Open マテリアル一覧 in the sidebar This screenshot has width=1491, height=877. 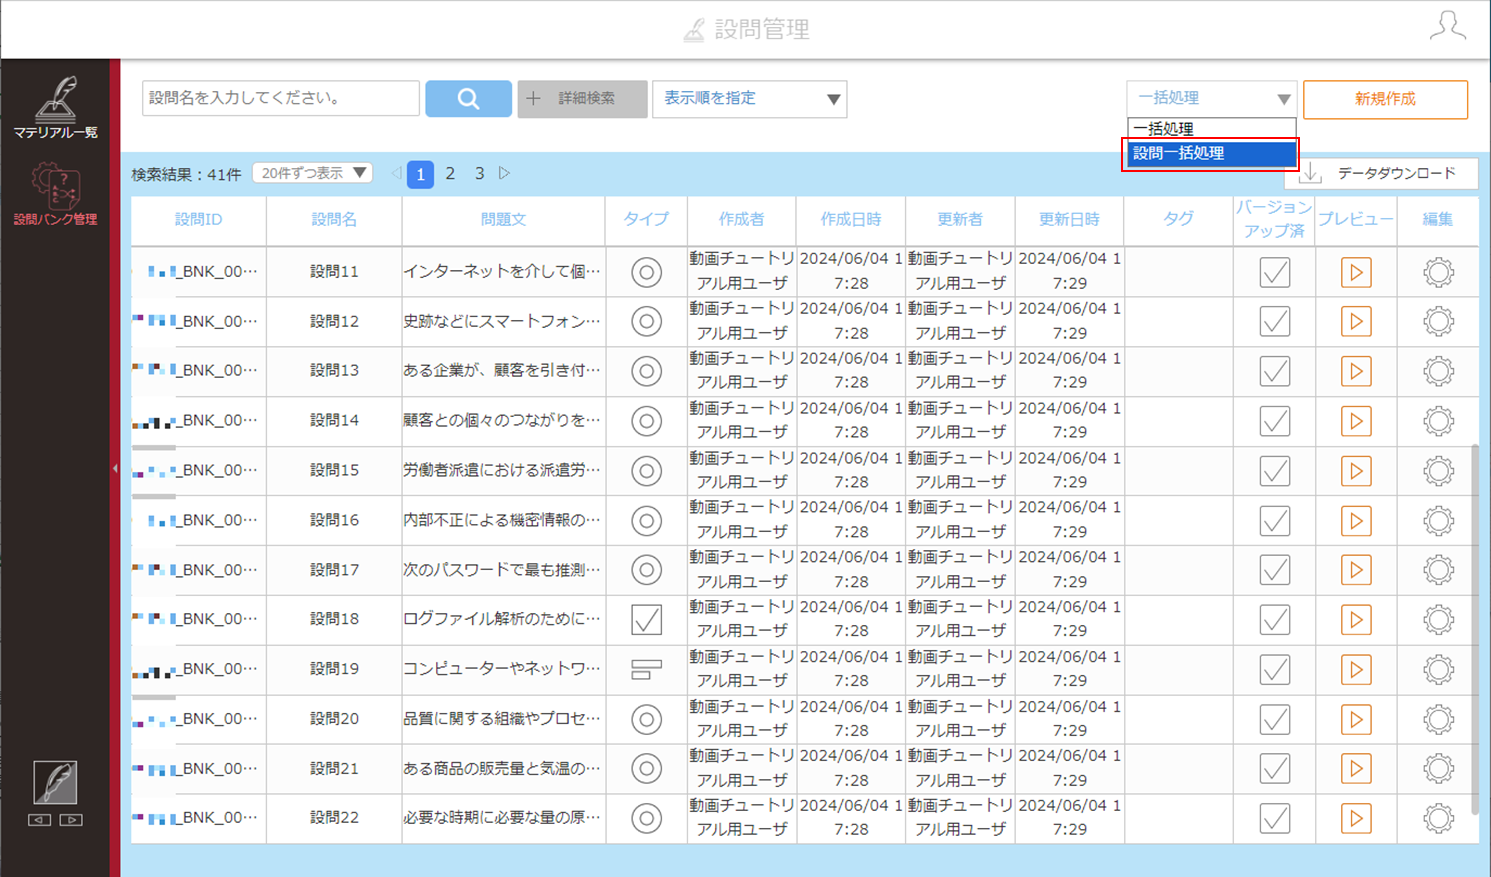(55, 108)
